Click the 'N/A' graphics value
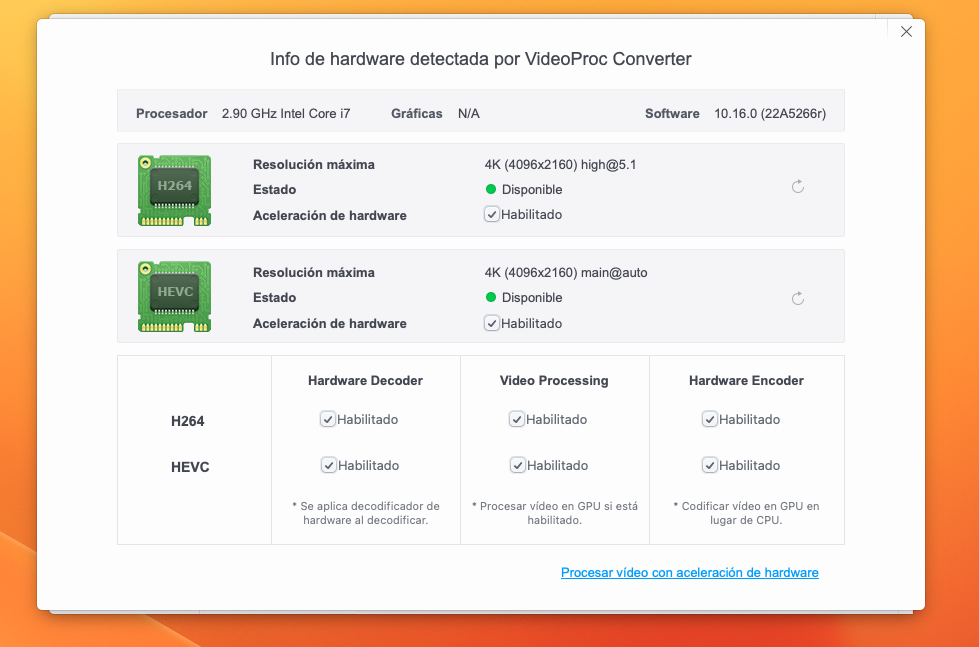 tap(469, 114)
